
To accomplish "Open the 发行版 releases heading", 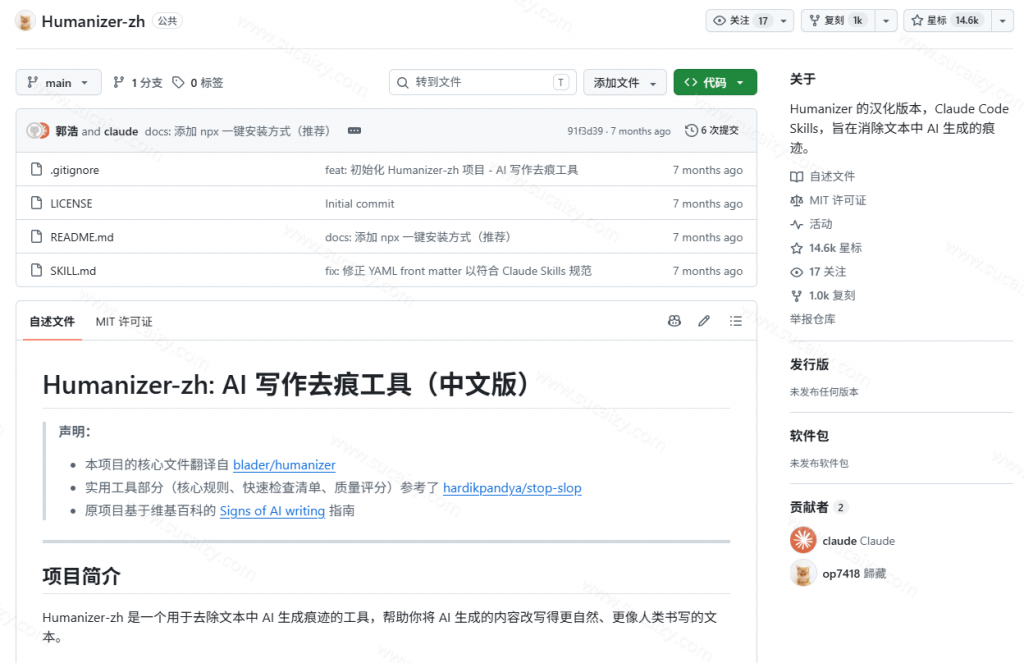I will (x=809, y=364).
